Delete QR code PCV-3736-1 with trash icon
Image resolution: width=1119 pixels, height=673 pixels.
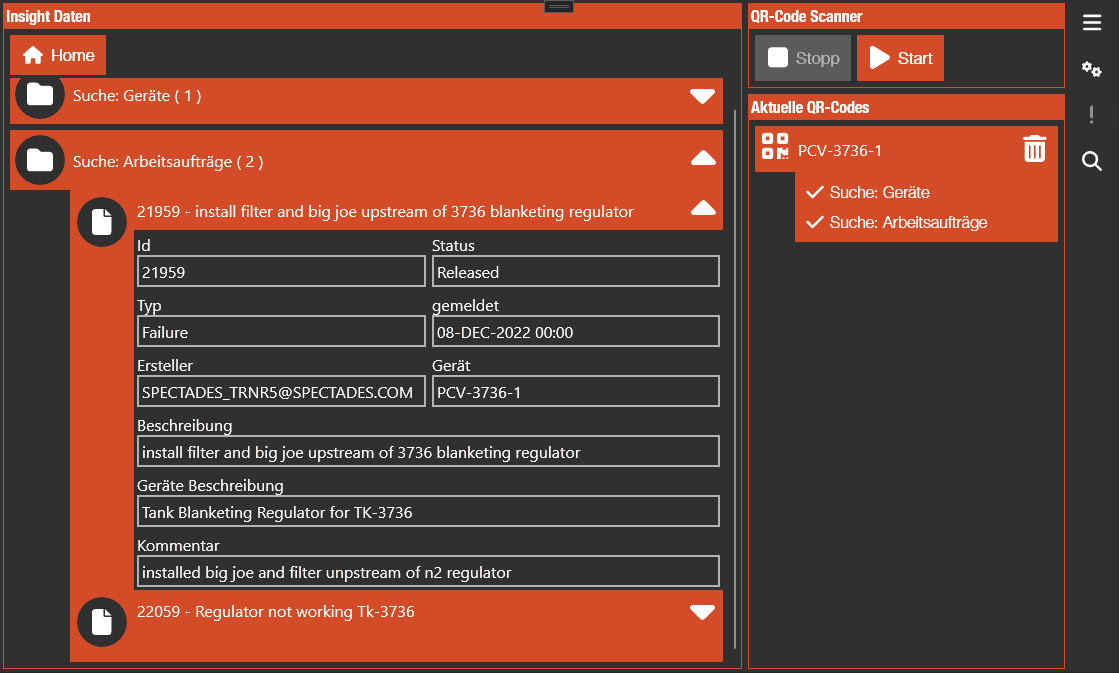pos(1034,148)
